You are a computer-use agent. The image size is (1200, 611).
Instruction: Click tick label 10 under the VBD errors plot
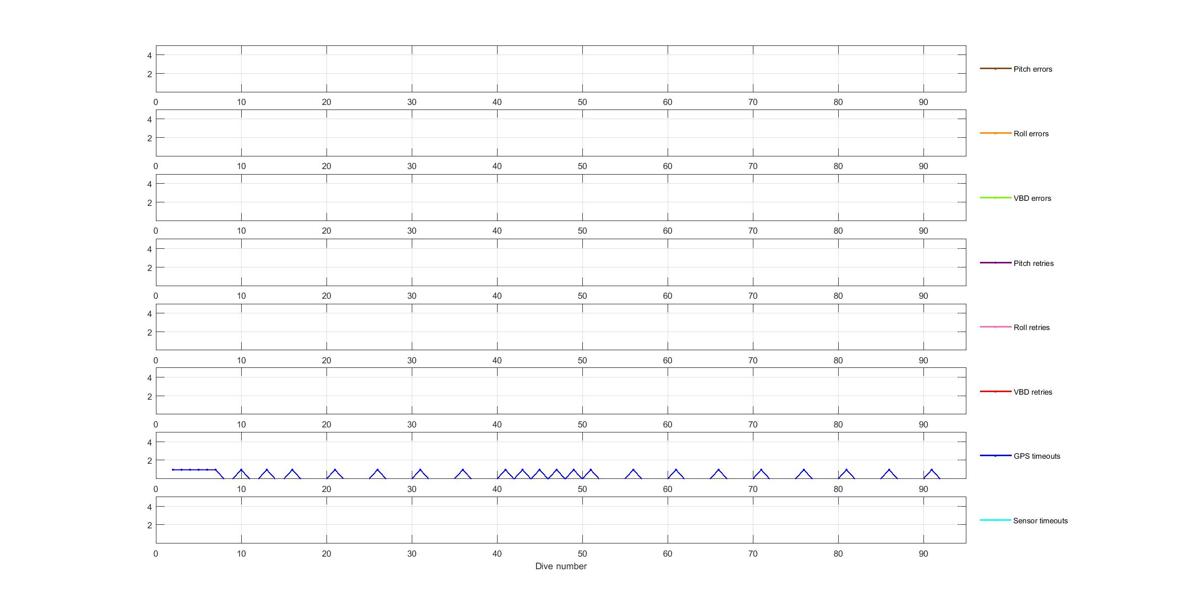[x=241, y=231]
